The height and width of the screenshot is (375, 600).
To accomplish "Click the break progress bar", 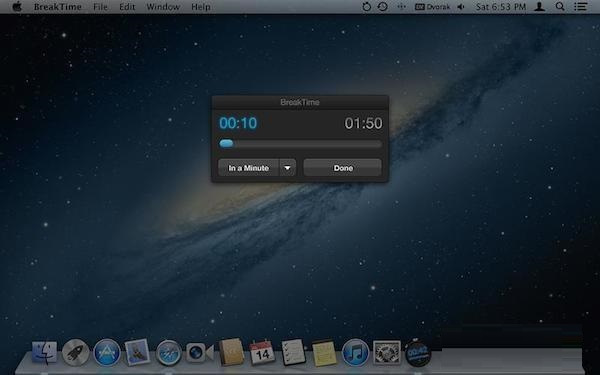I will 300,144.
